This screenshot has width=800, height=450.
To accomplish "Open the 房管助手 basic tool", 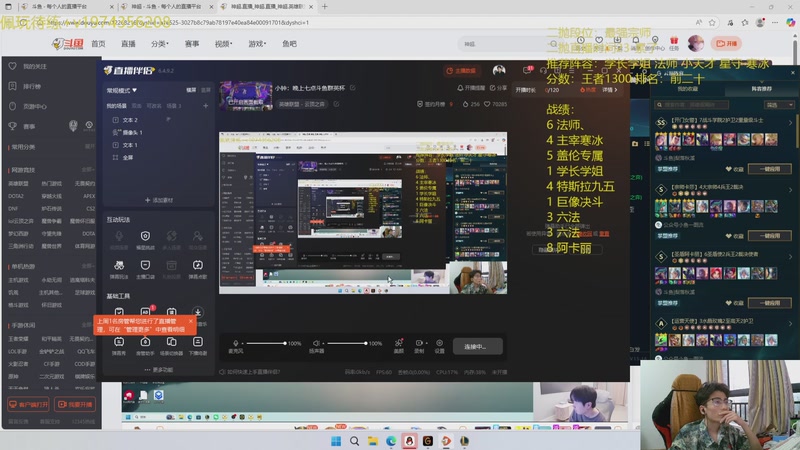I will [x=145, y=345].
